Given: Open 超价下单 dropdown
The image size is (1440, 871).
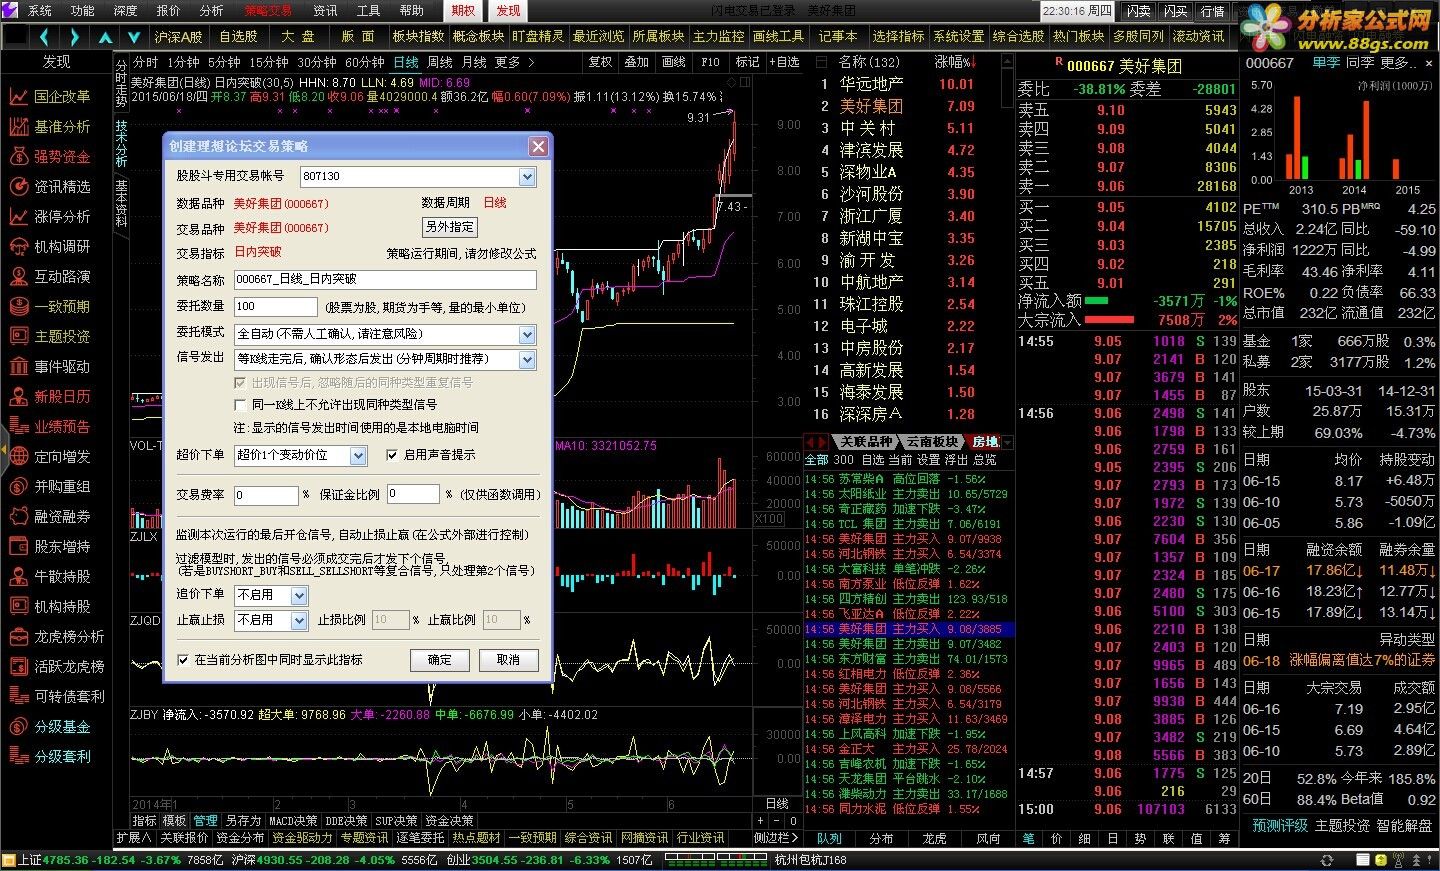Looking at the screenshot, I should click(359, 456).
